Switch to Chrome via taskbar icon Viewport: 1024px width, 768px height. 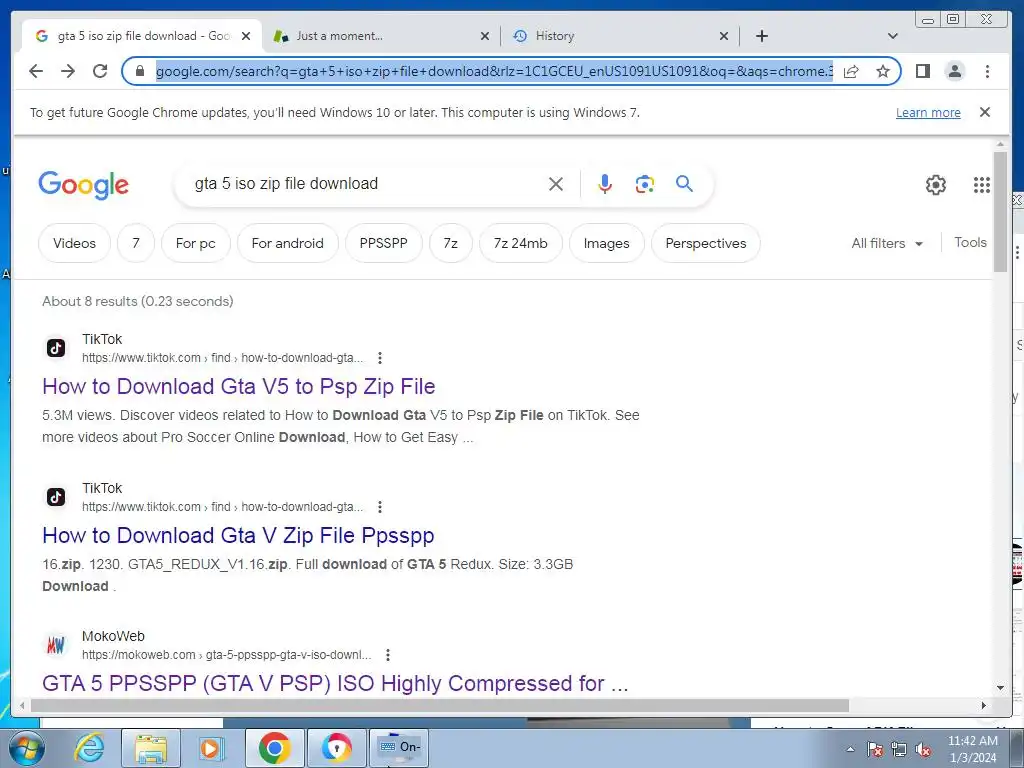[x=274, y=748]
